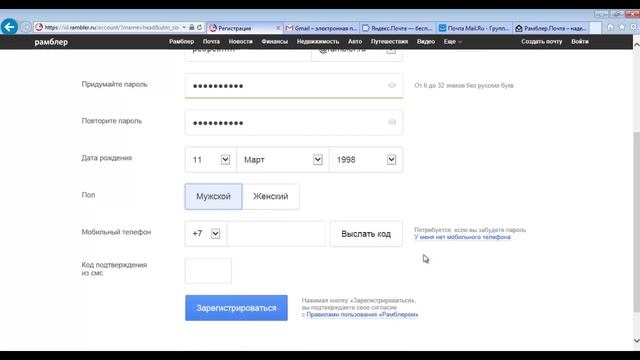Show password with eye icon in repeat password field

coord(392,122)
